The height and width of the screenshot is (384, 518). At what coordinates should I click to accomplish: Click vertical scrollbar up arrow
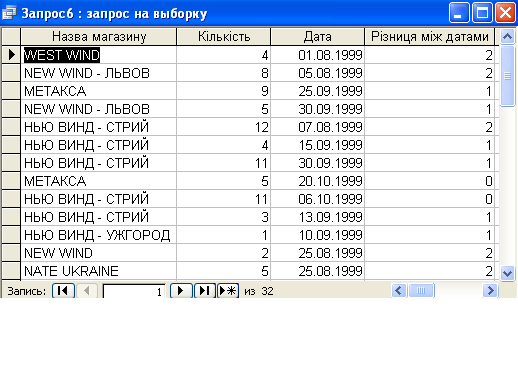tap(507, 36)
